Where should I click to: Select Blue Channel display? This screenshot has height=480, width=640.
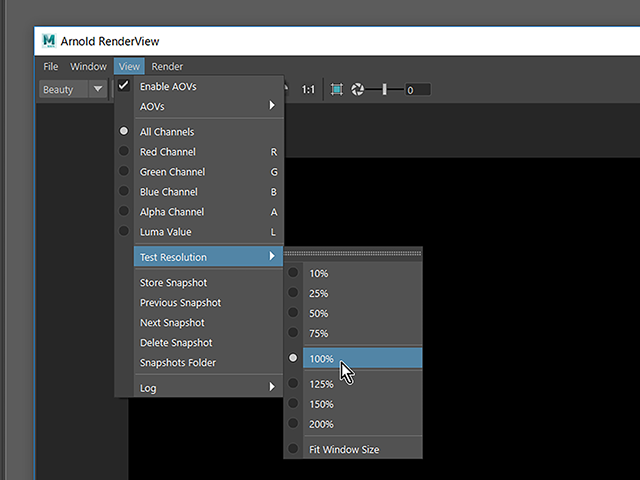[x=199, y=192]
